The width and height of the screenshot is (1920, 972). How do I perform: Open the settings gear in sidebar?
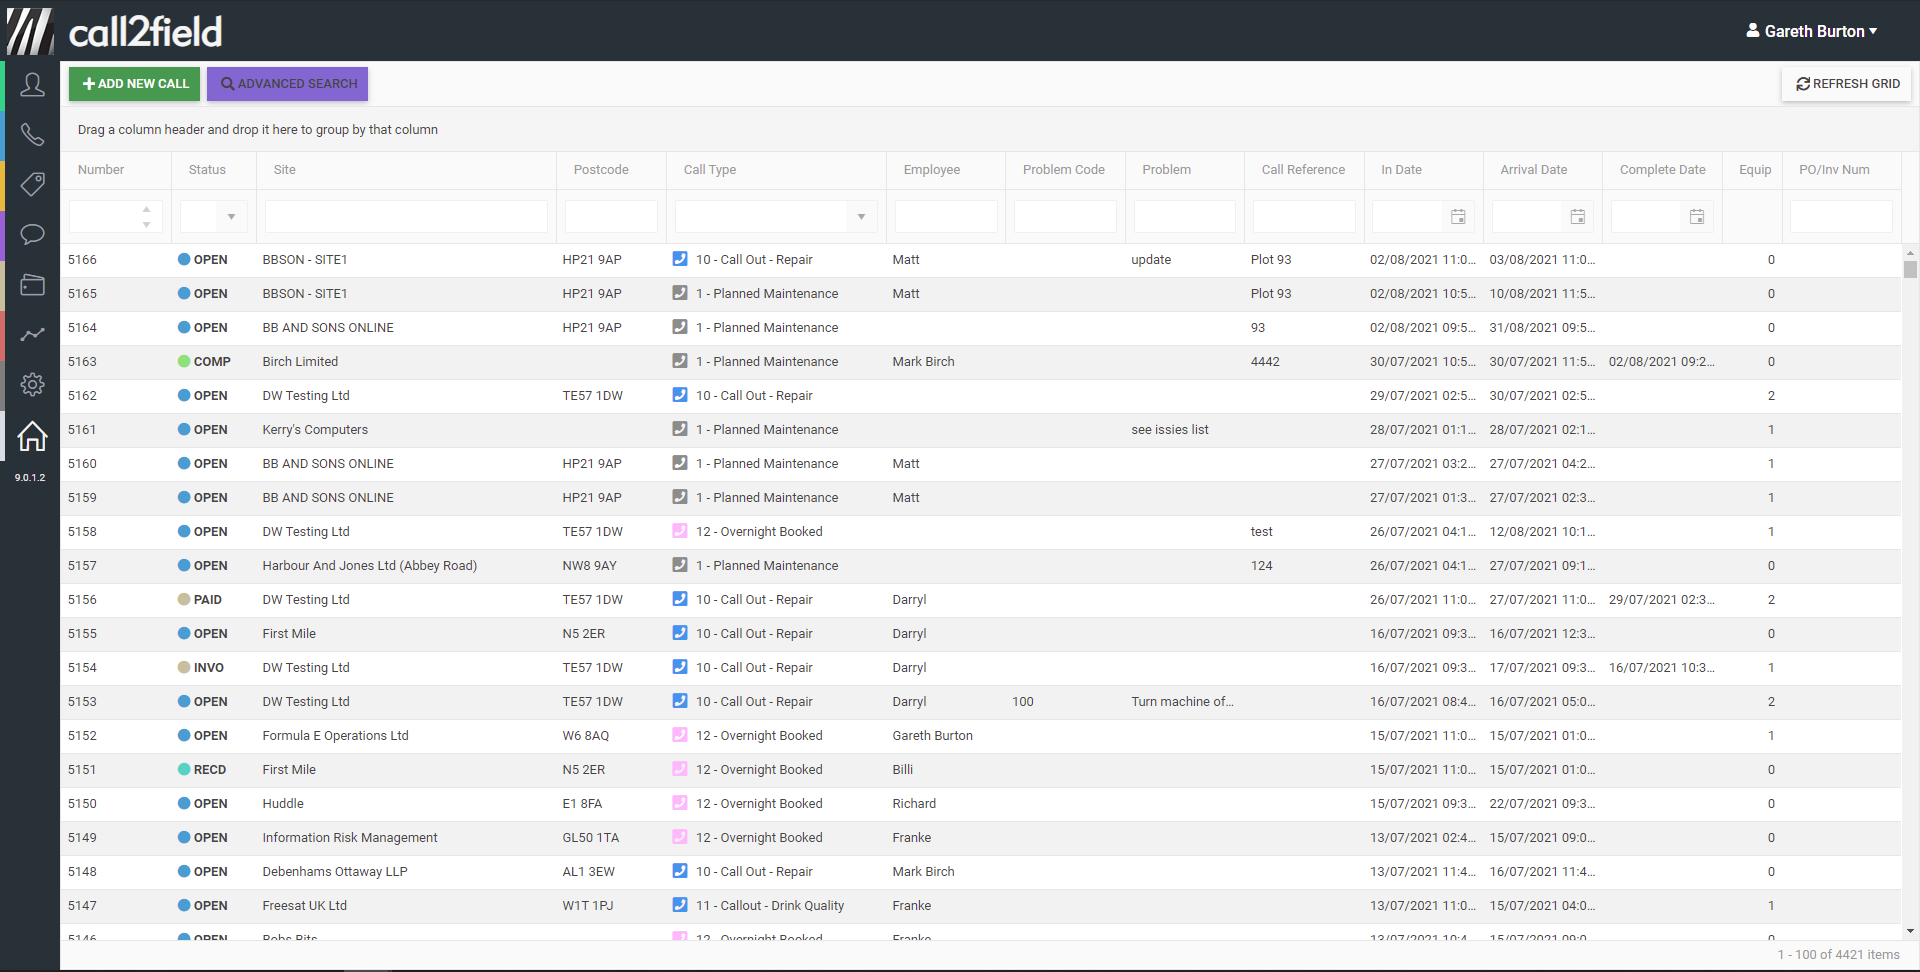click(x=32, y=385)
